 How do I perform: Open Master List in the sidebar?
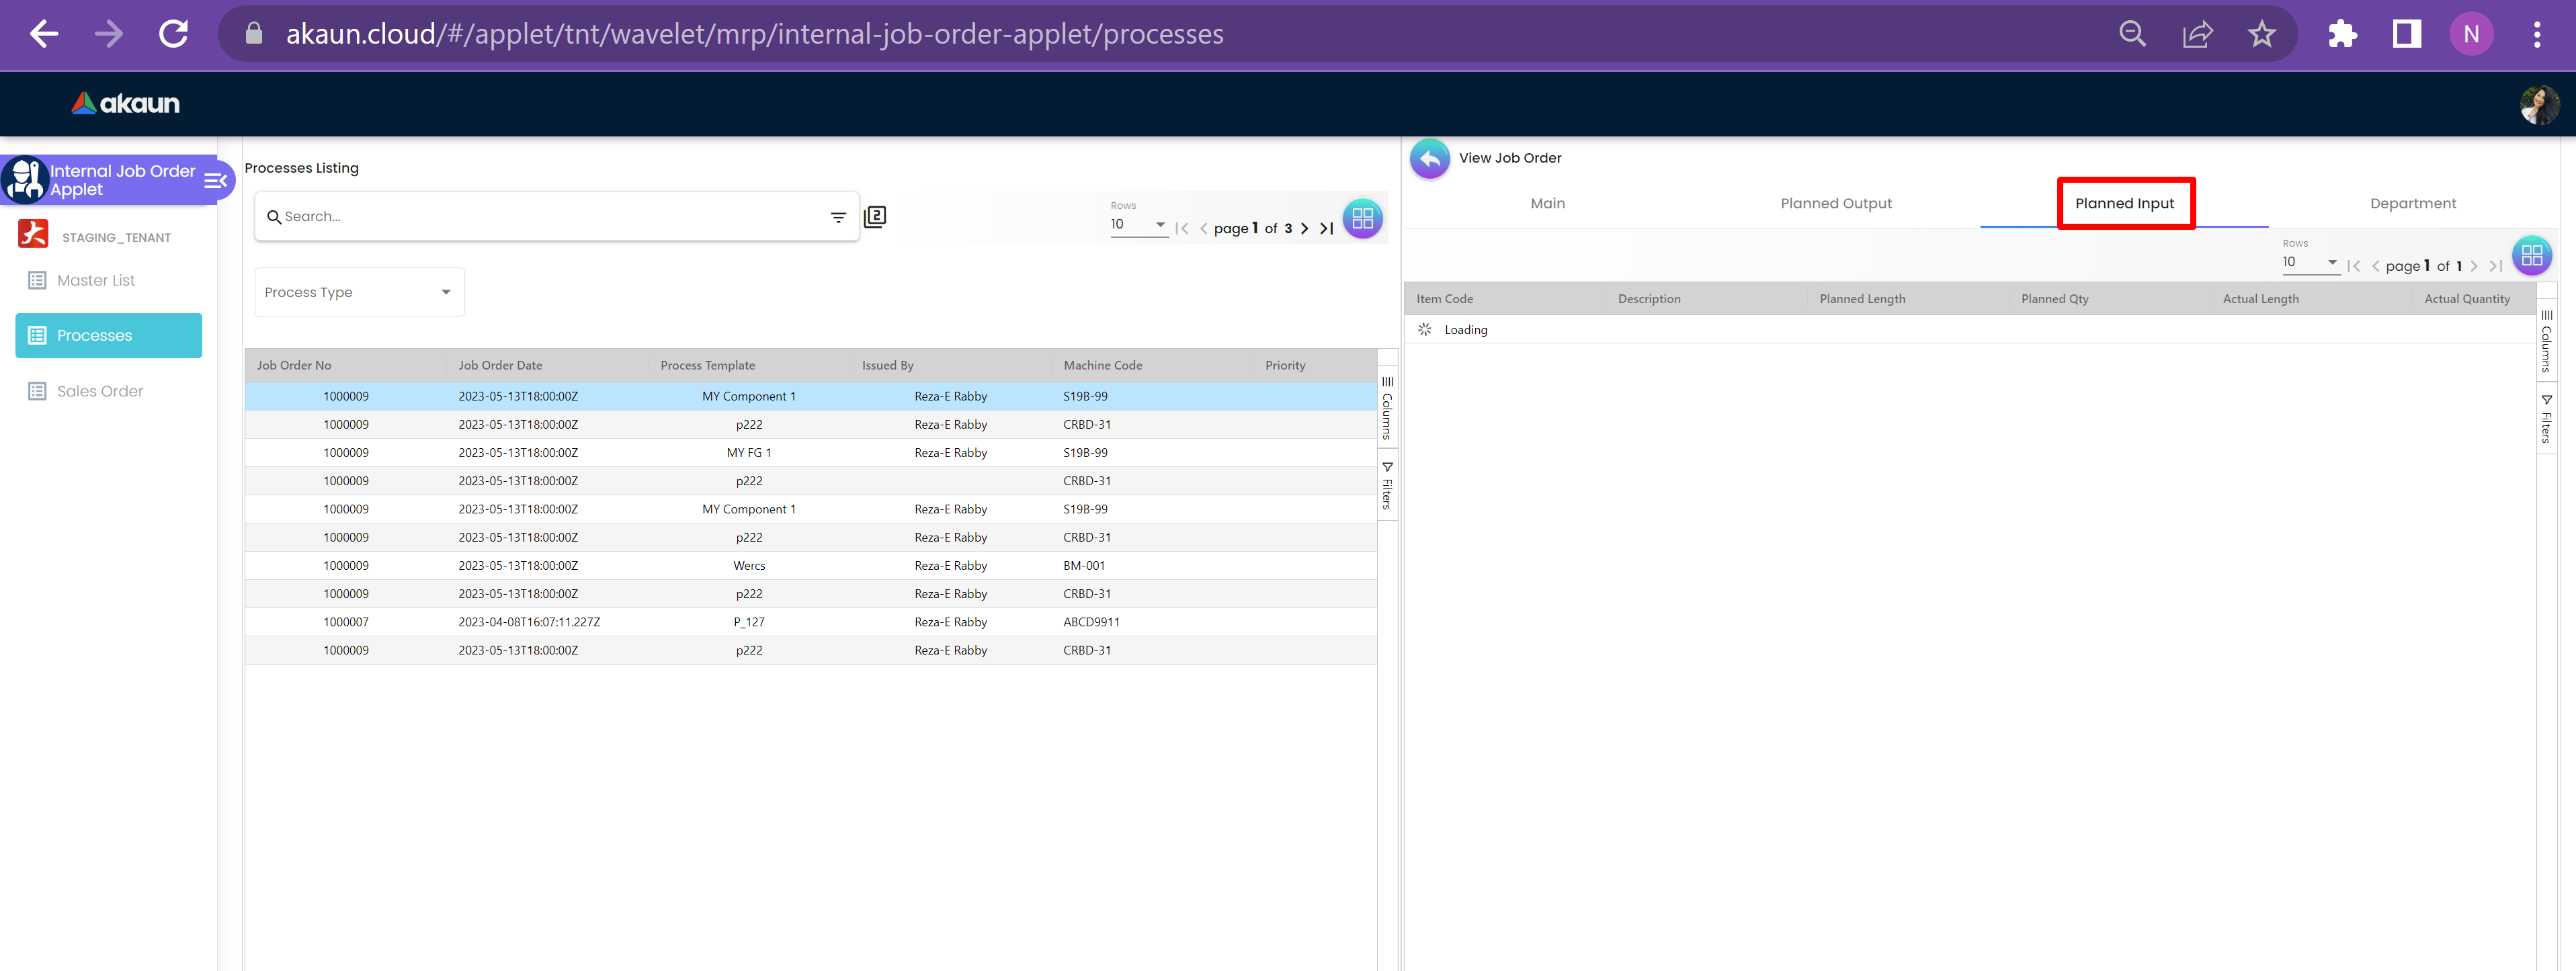pyautogui.click(x=96, y=281)
